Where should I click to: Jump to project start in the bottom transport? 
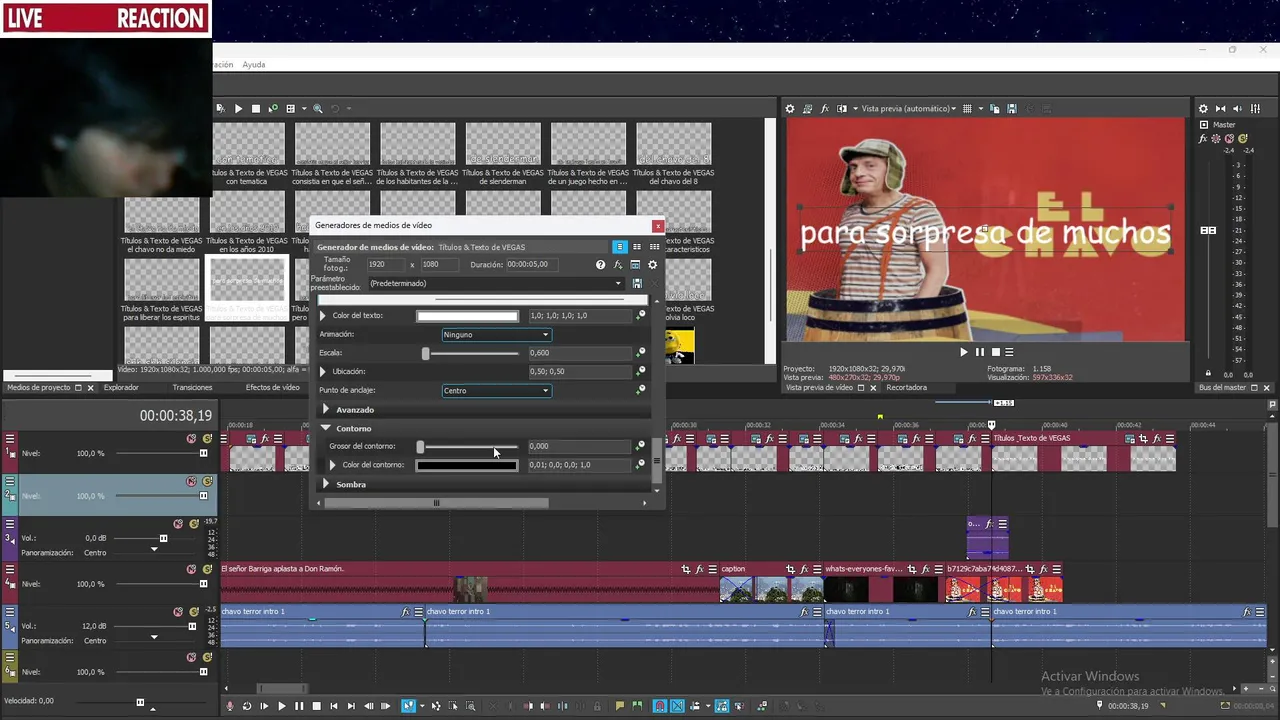(334, 706)
